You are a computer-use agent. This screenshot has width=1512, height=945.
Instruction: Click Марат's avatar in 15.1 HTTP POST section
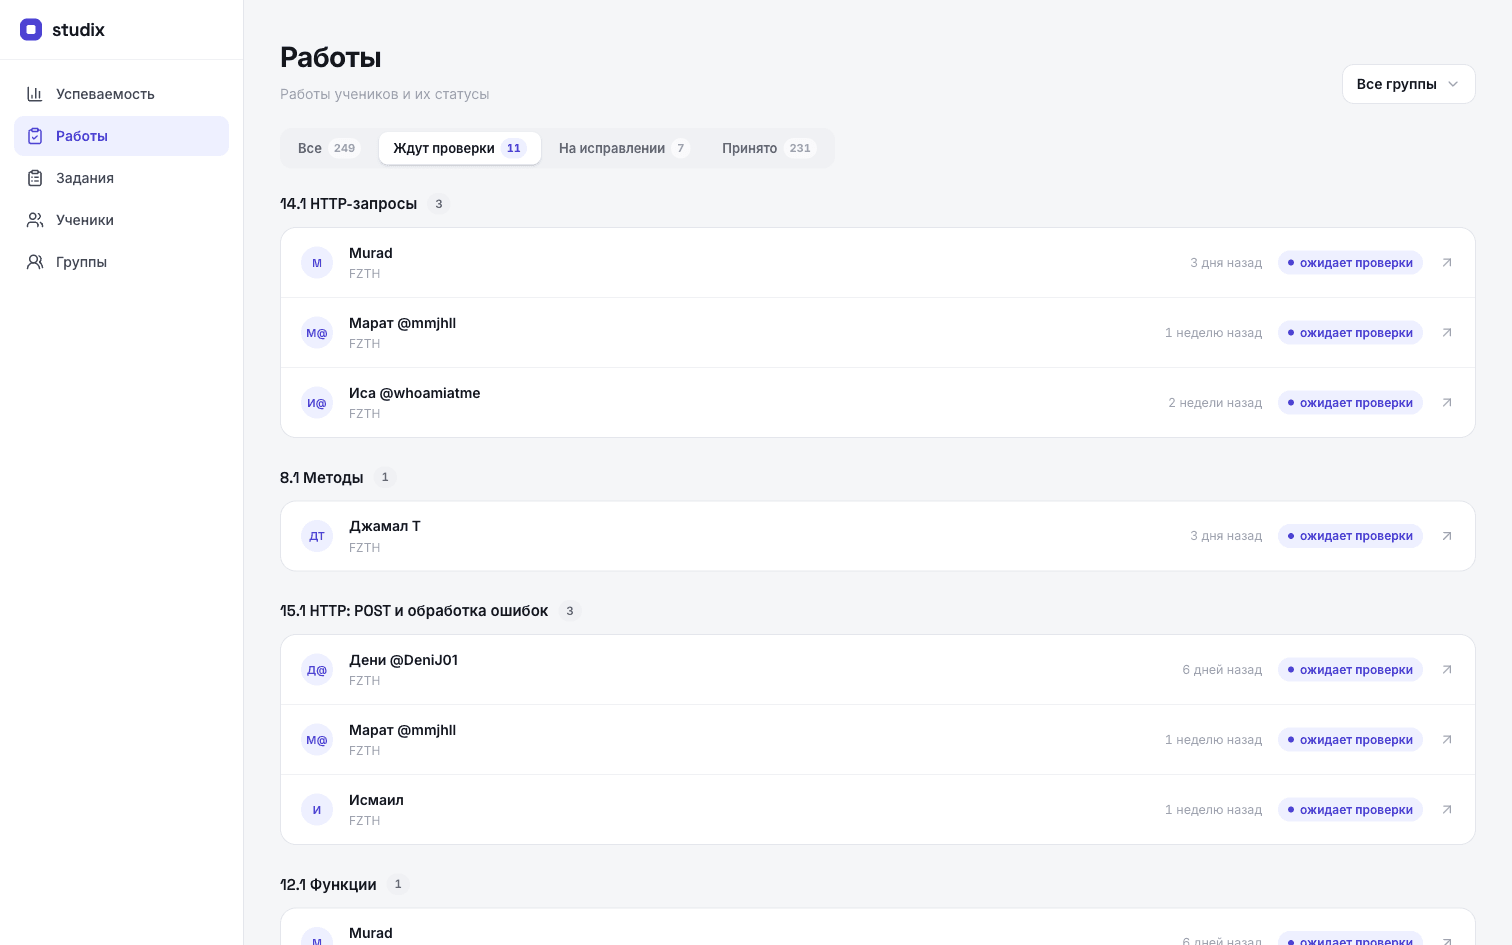(x=317, y=740)
